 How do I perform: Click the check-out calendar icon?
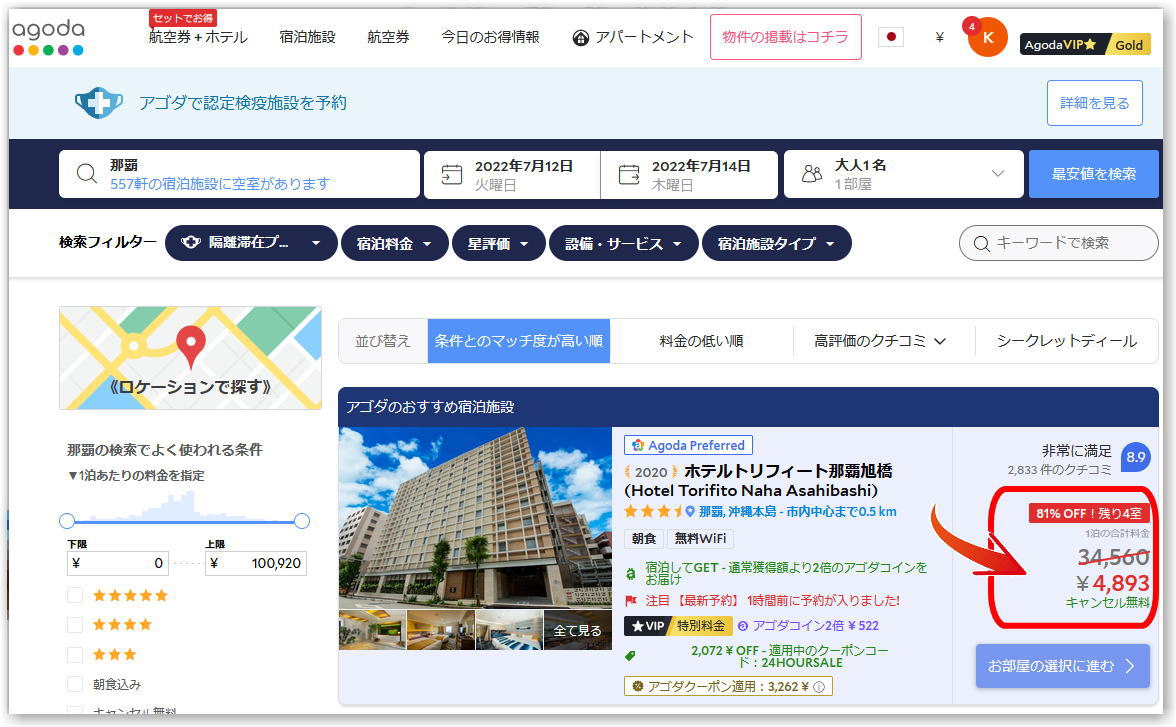628,175
